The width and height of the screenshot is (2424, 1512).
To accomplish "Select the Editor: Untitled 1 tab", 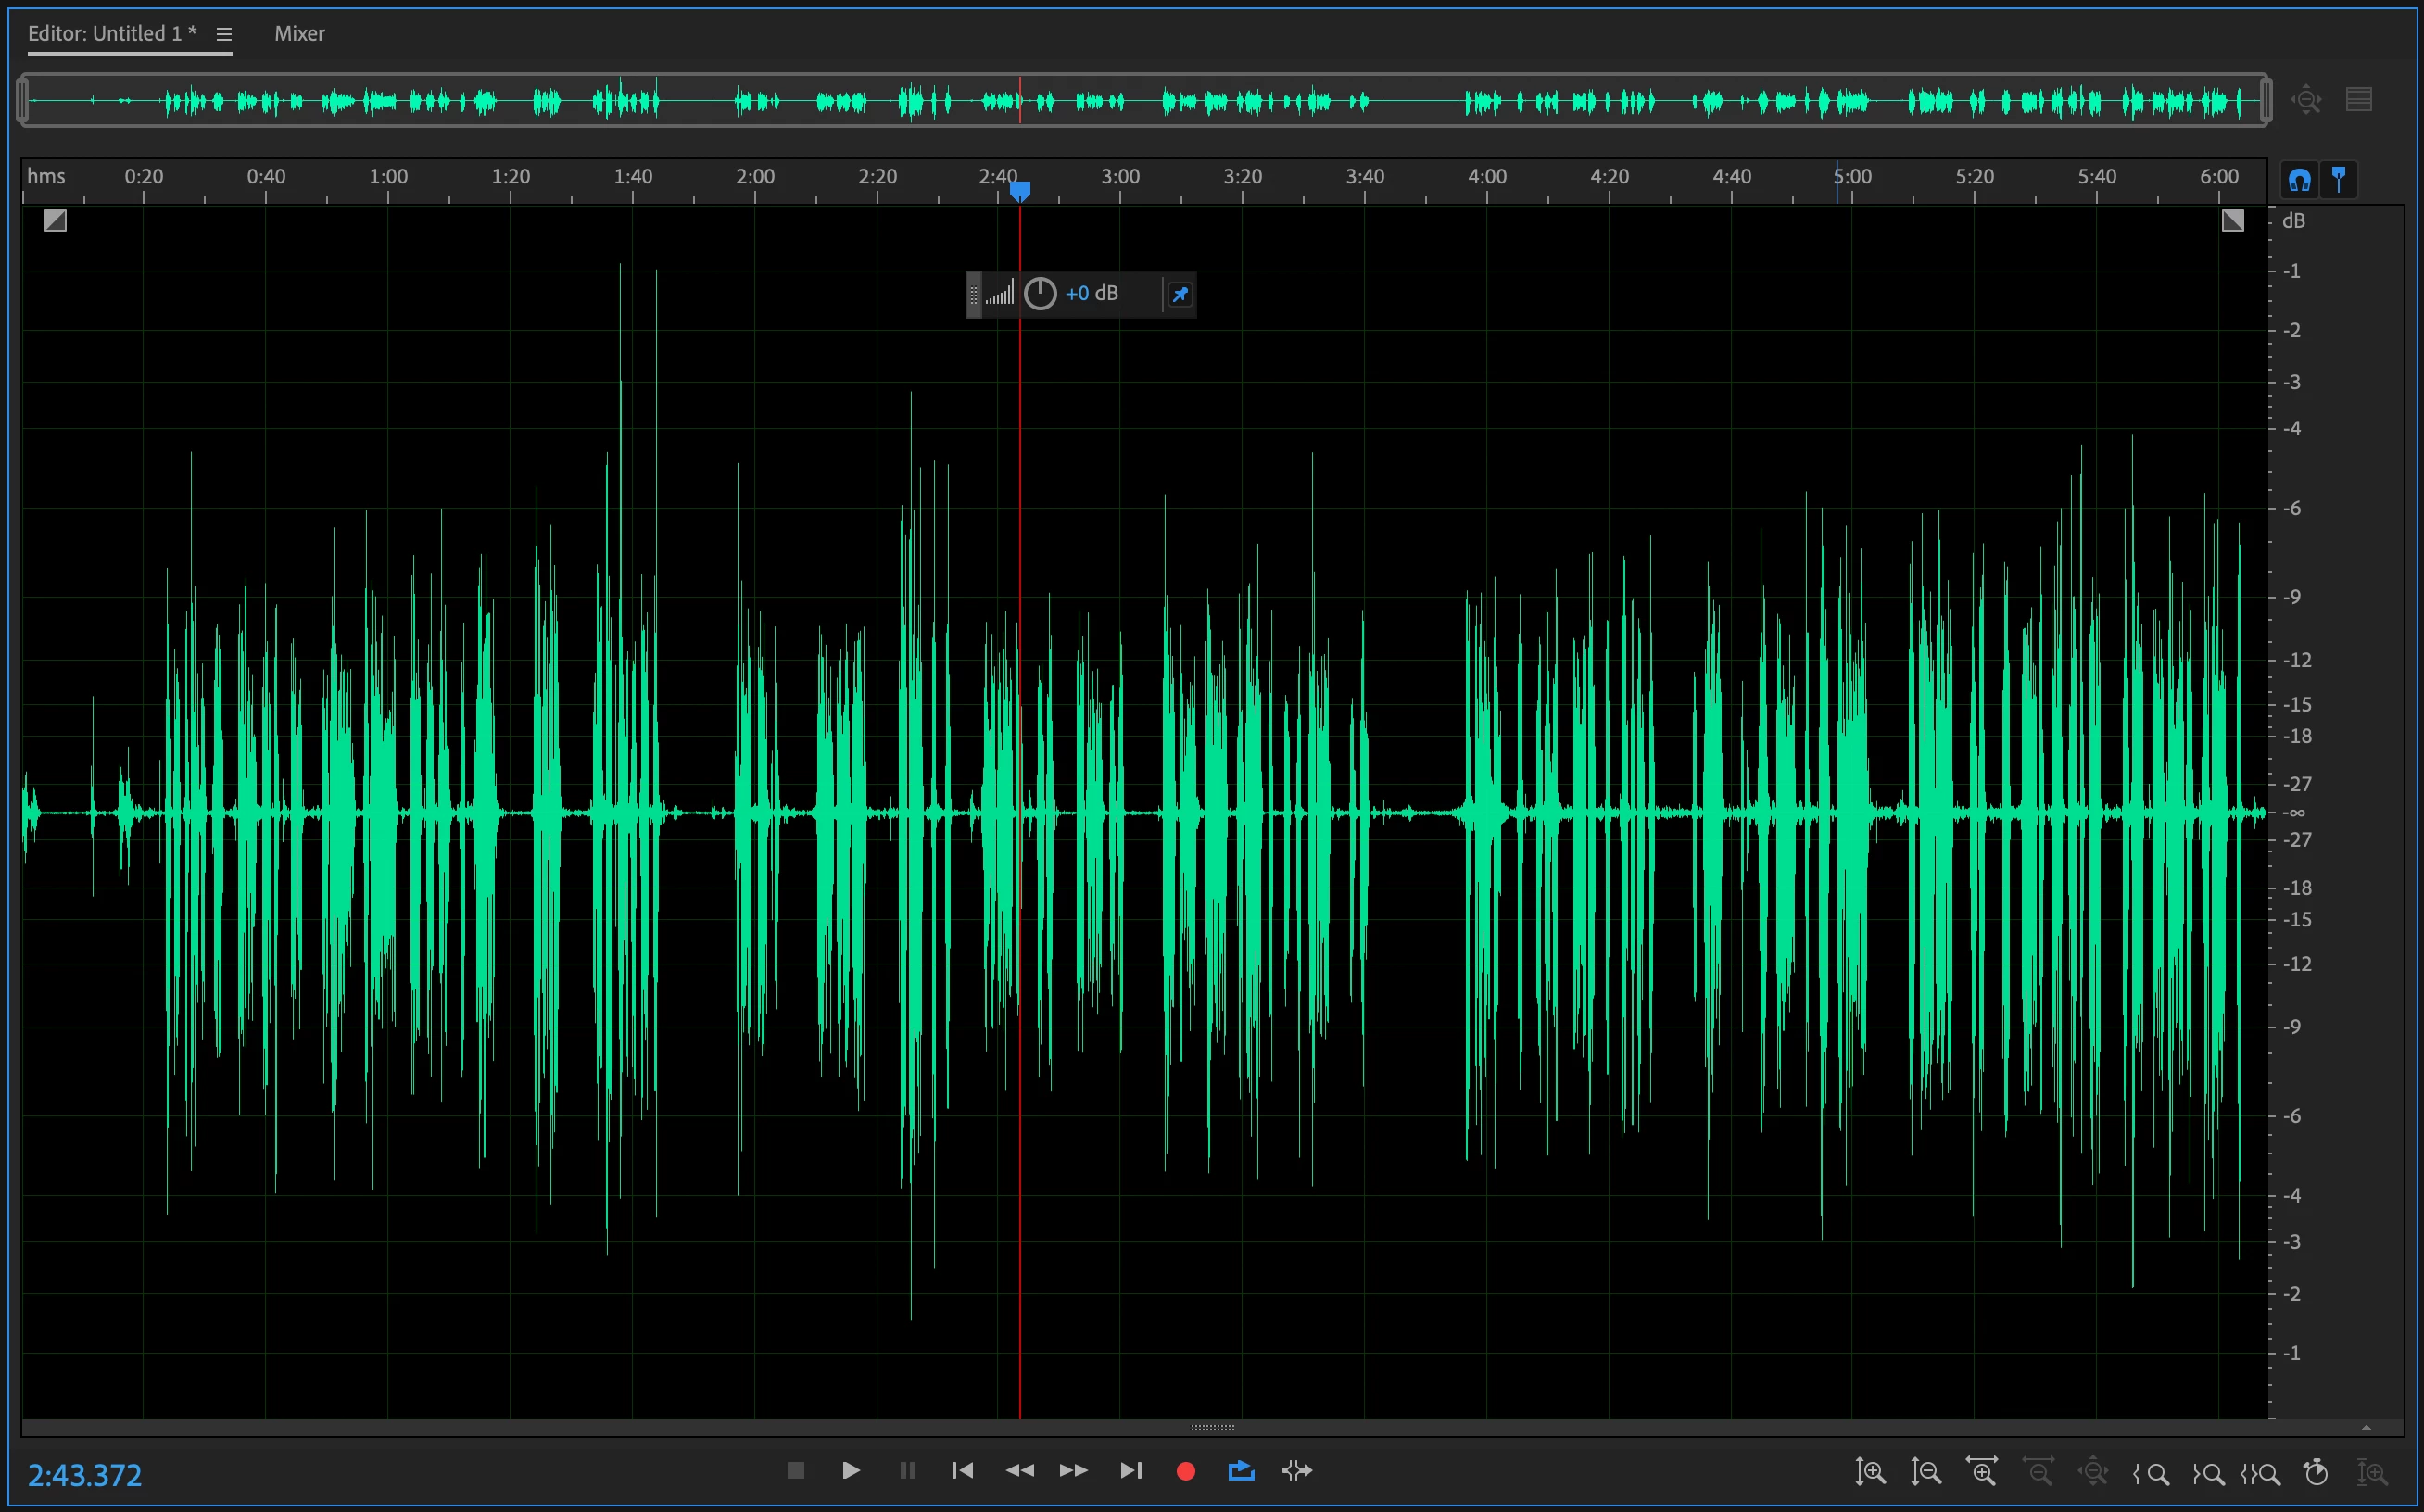I will tap(111, 34).
